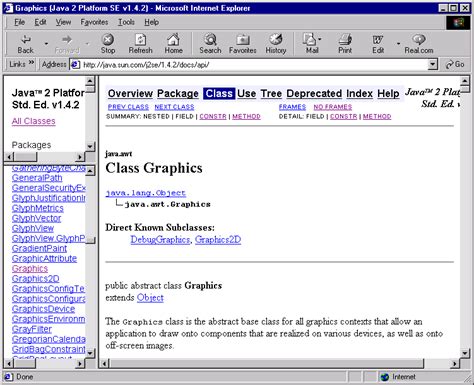Open the DebugGraphics subclass link

(160, 240)
